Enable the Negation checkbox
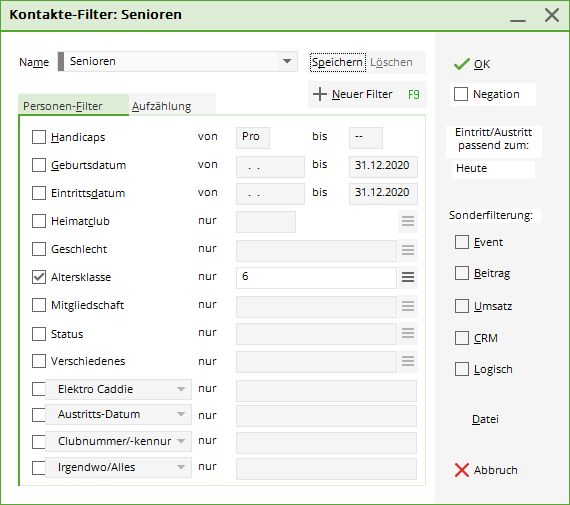The height and width of the screenshot is (505, 570). (x=461, y=94)
